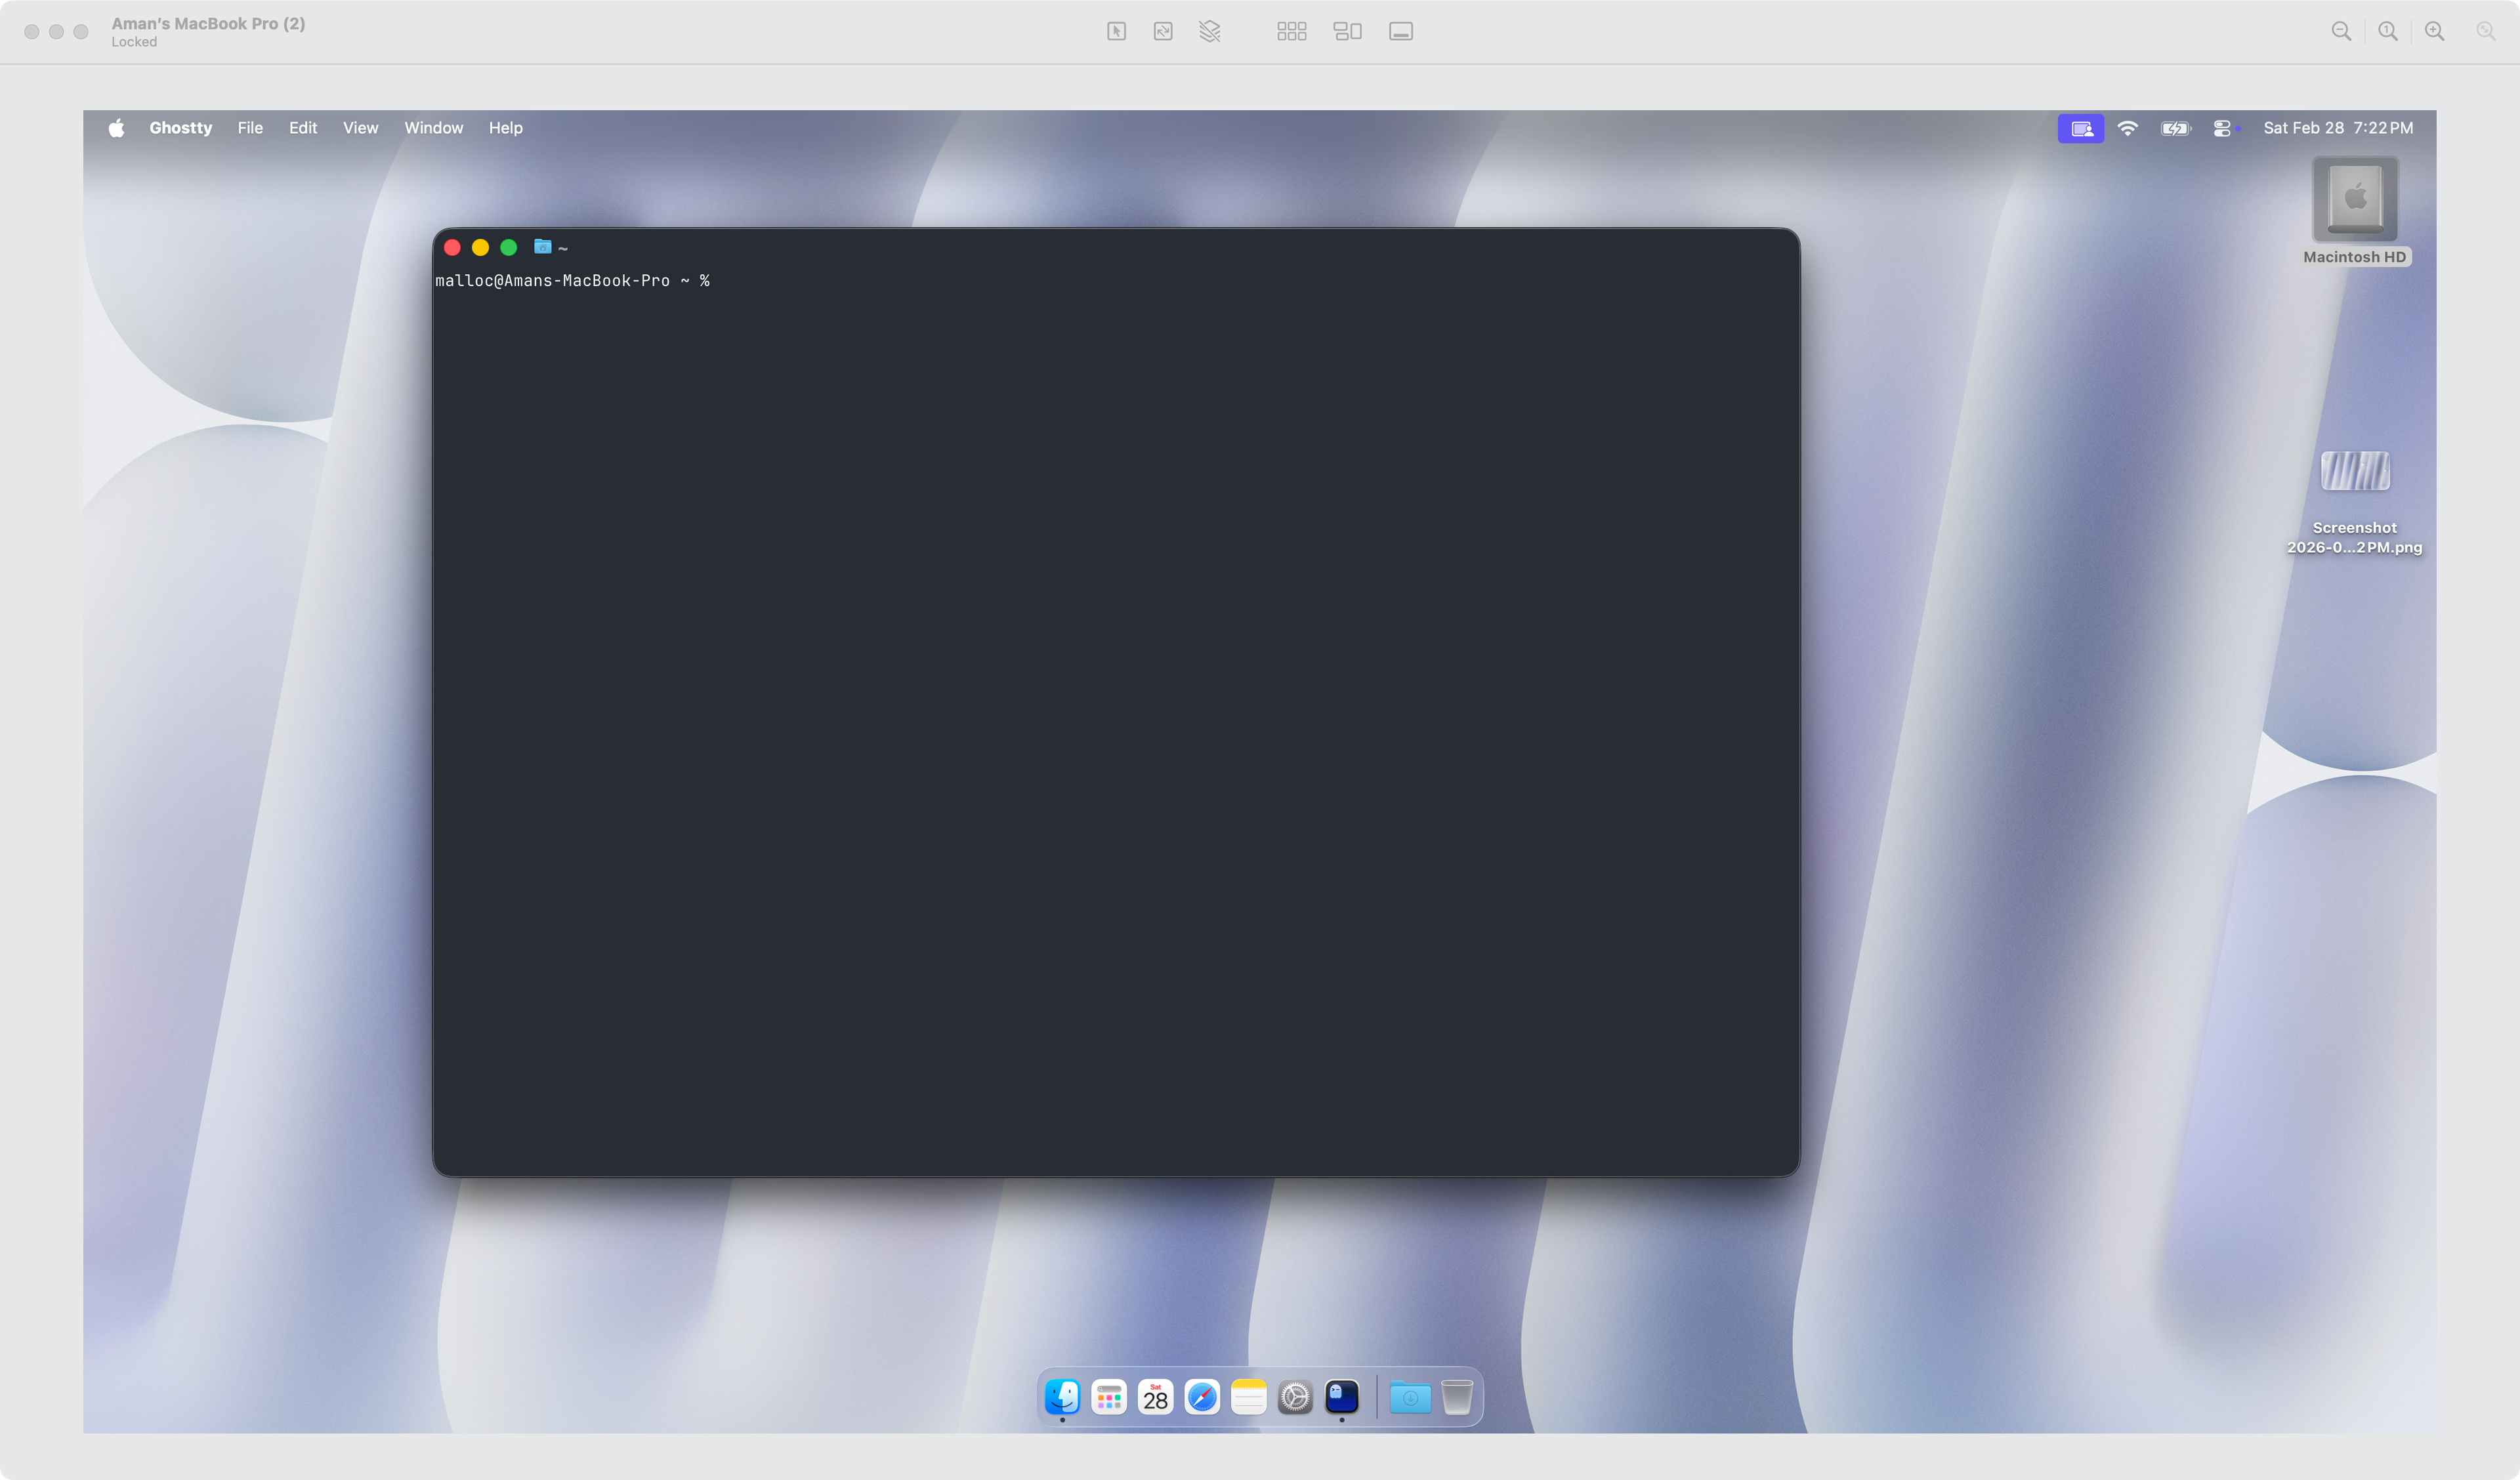Zoom in on the remote display

[x=2435, y=31]
